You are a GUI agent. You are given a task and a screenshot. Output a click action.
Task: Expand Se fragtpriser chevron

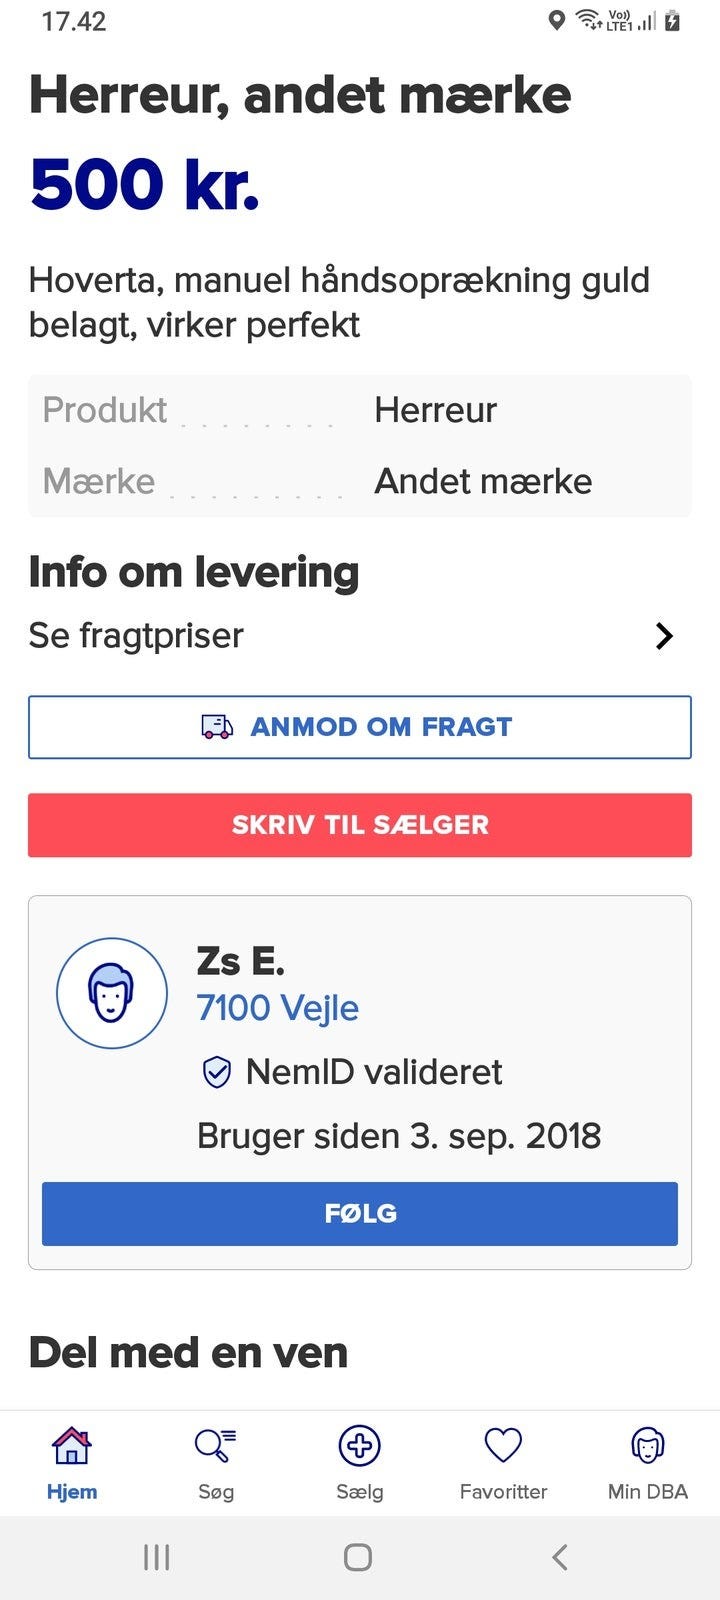tap(664, 636)
